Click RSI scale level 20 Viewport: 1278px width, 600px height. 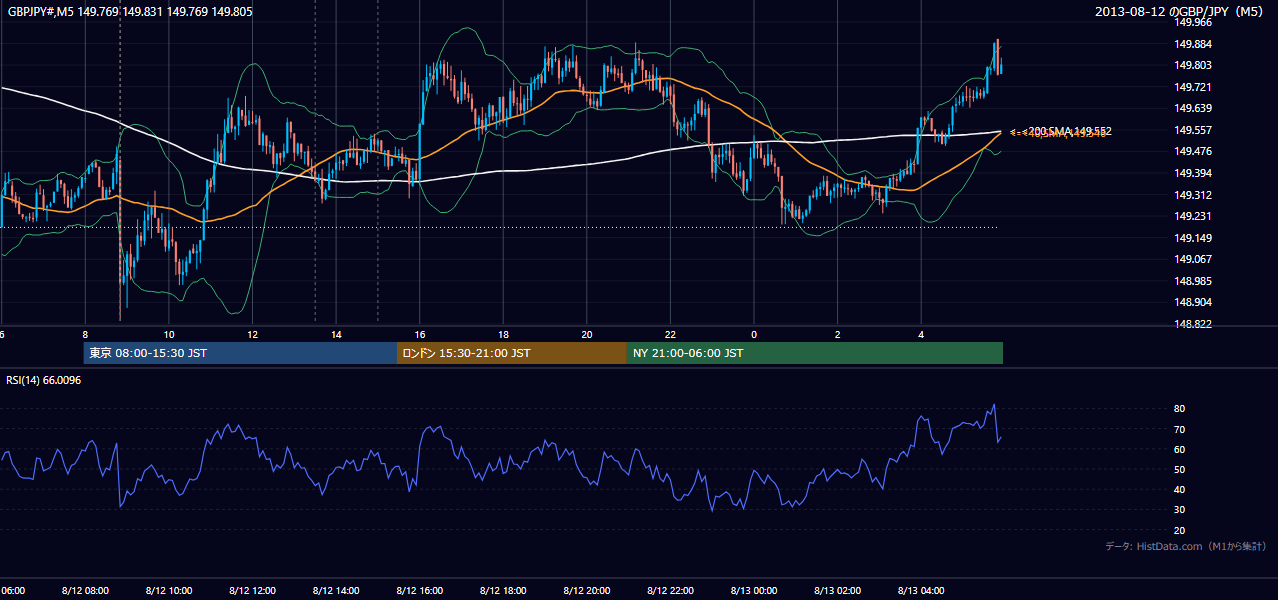pos(1179,530)
